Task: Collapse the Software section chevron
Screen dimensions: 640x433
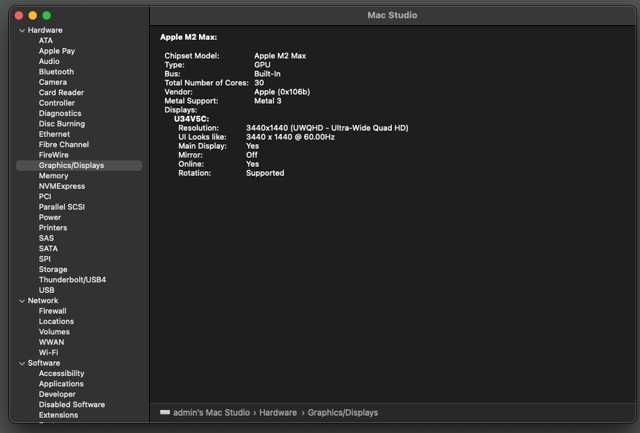Action: coord(22,363)
